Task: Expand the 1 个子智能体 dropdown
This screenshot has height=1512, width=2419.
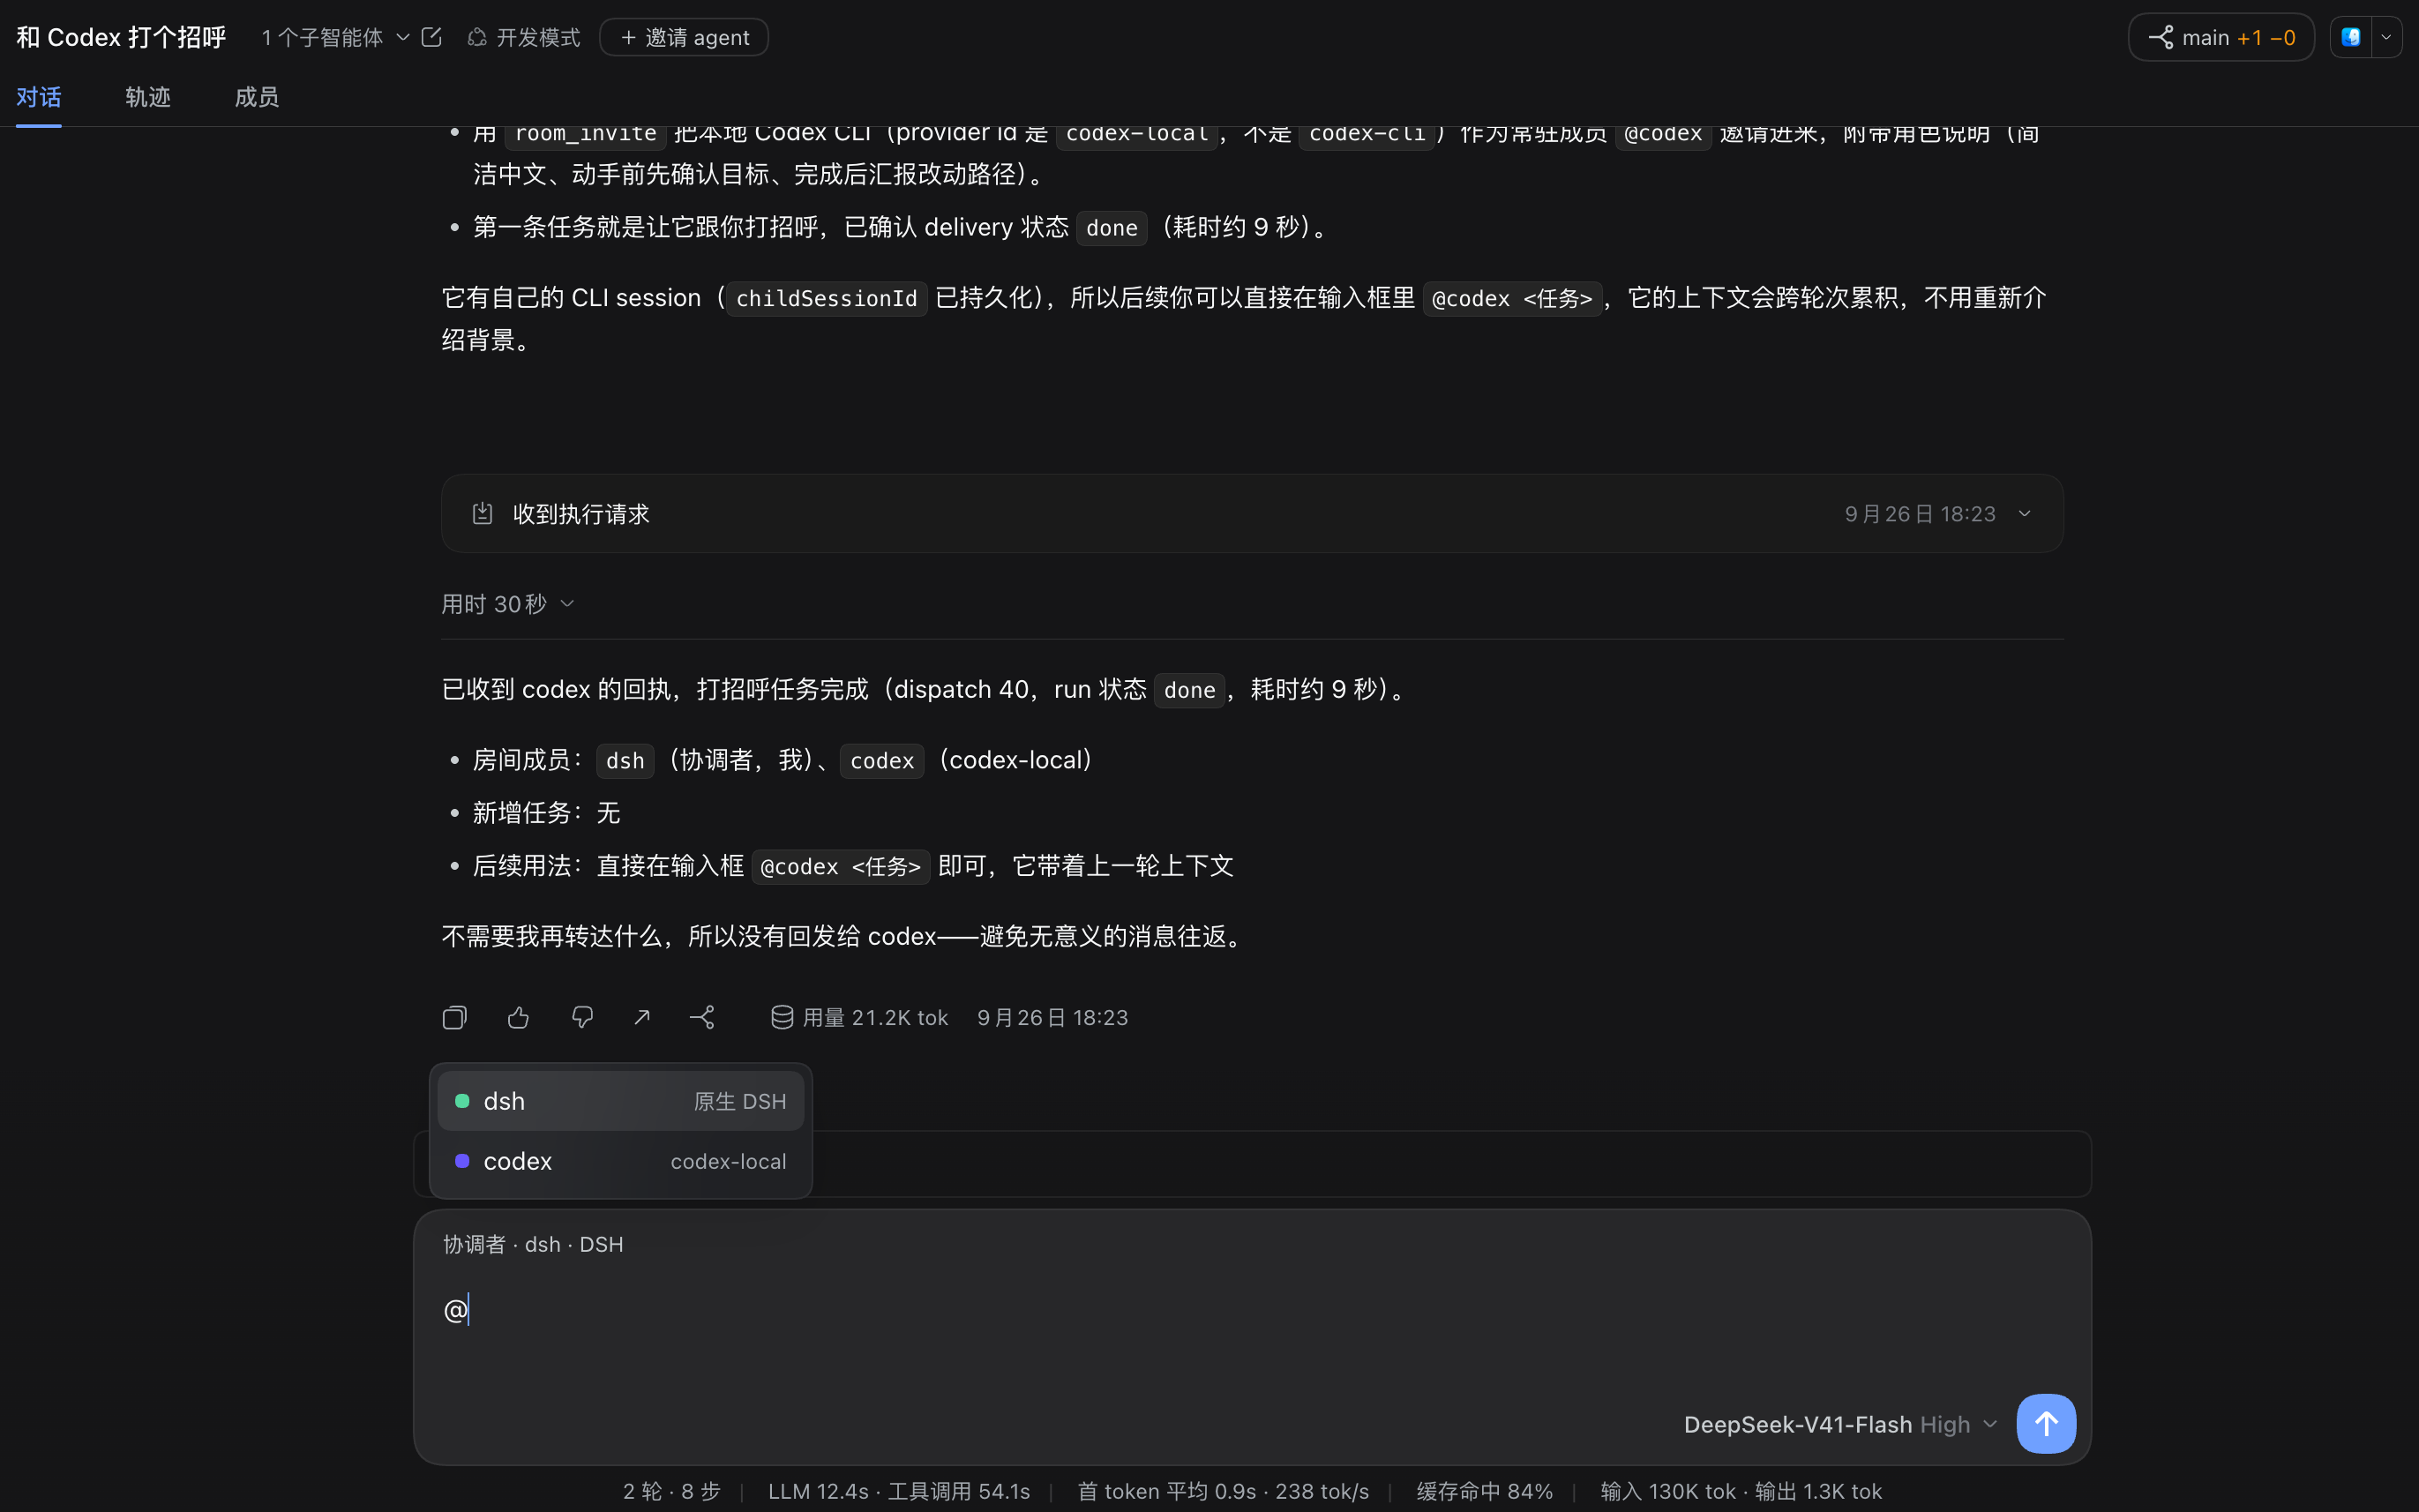Action: point(335,37)
